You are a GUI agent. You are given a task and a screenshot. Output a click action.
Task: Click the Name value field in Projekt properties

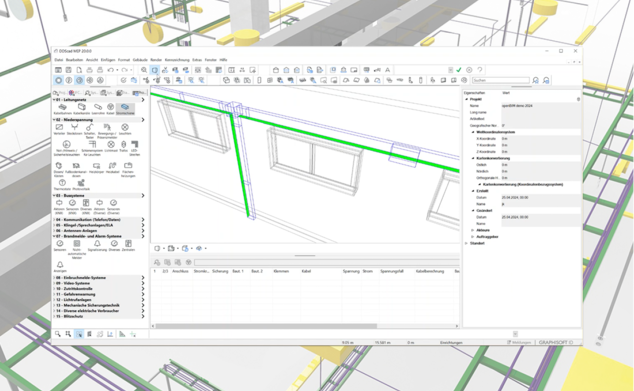coord(541,106)
